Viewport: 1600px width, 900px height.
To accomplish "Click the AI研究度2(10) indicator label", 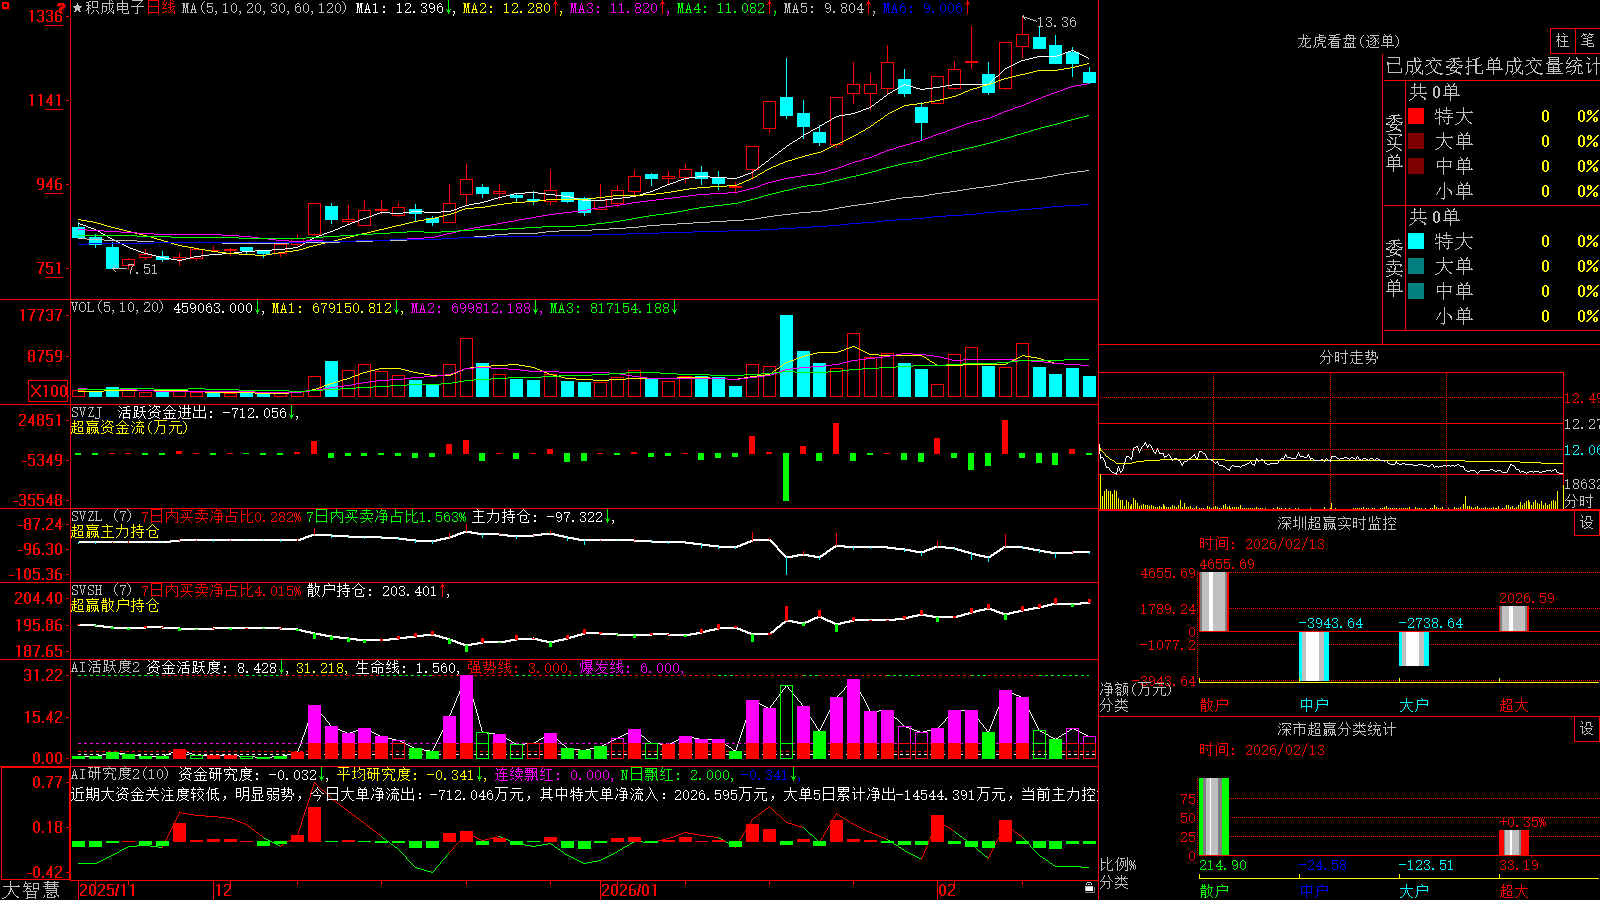I will click(x=120, y=774).
